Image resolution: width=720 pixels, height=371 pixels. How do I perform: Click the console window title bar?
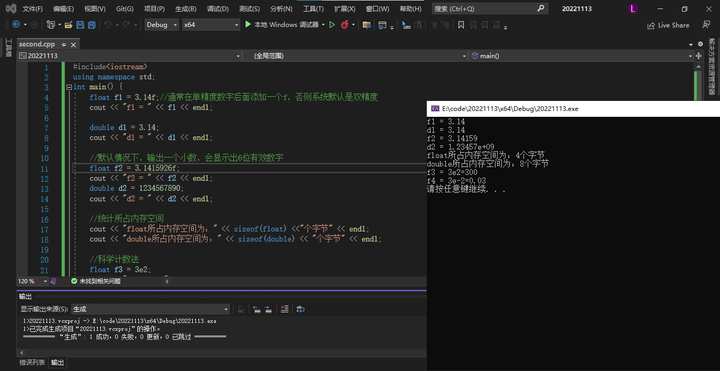(573, 109)
